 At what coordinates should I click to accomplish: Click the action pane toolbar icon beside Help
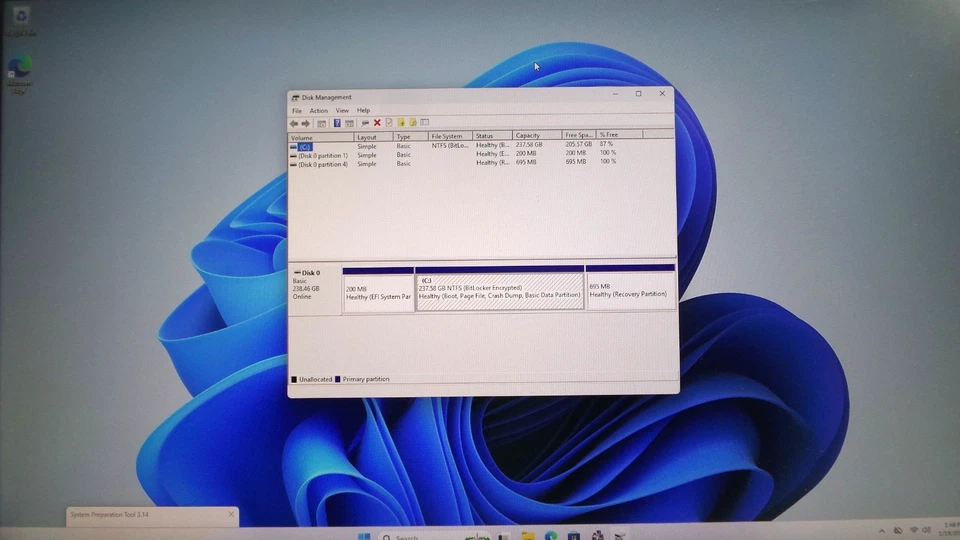point(349,124)
